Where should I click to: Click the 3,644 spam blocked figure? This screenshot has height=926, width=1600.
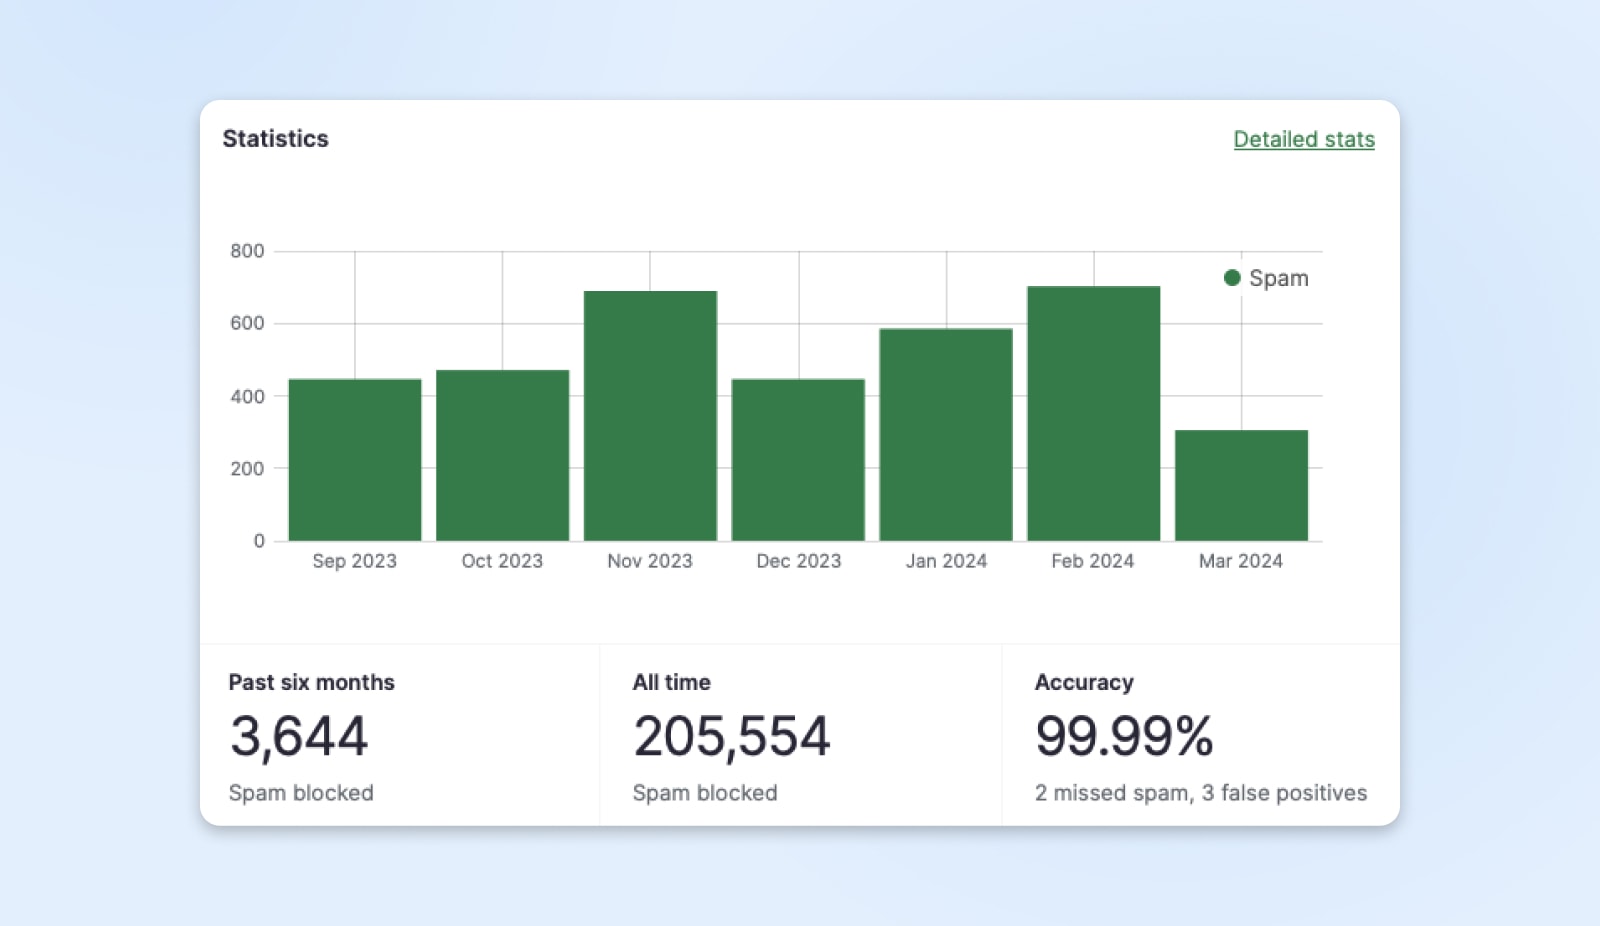299,736
